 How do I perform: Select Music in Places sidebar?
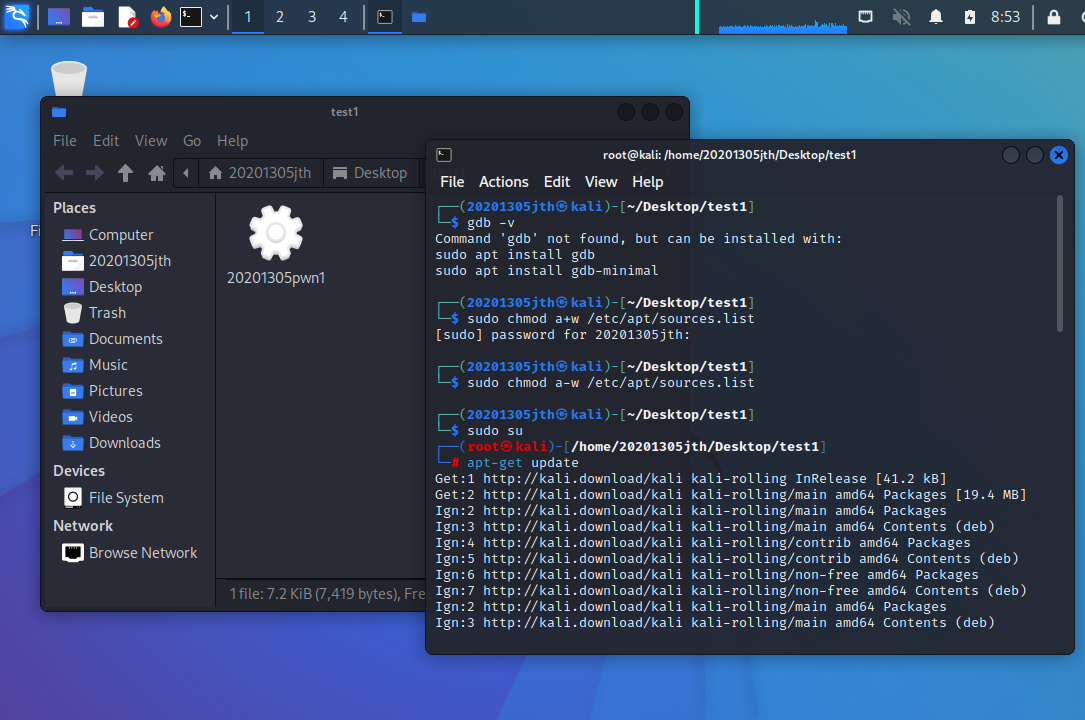coord(108,365)
